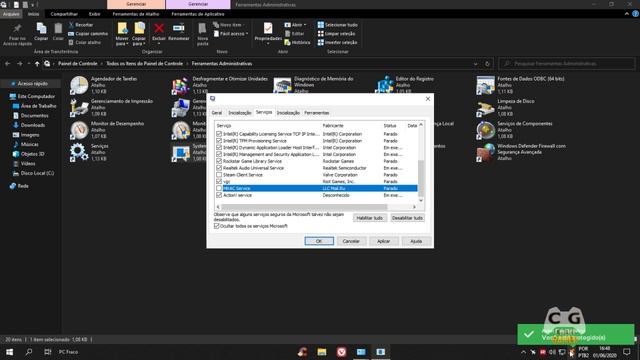Open Diagnóstico de Memória do Windows shortcut
The image size is (640, 360).
[x=313, y=85]
